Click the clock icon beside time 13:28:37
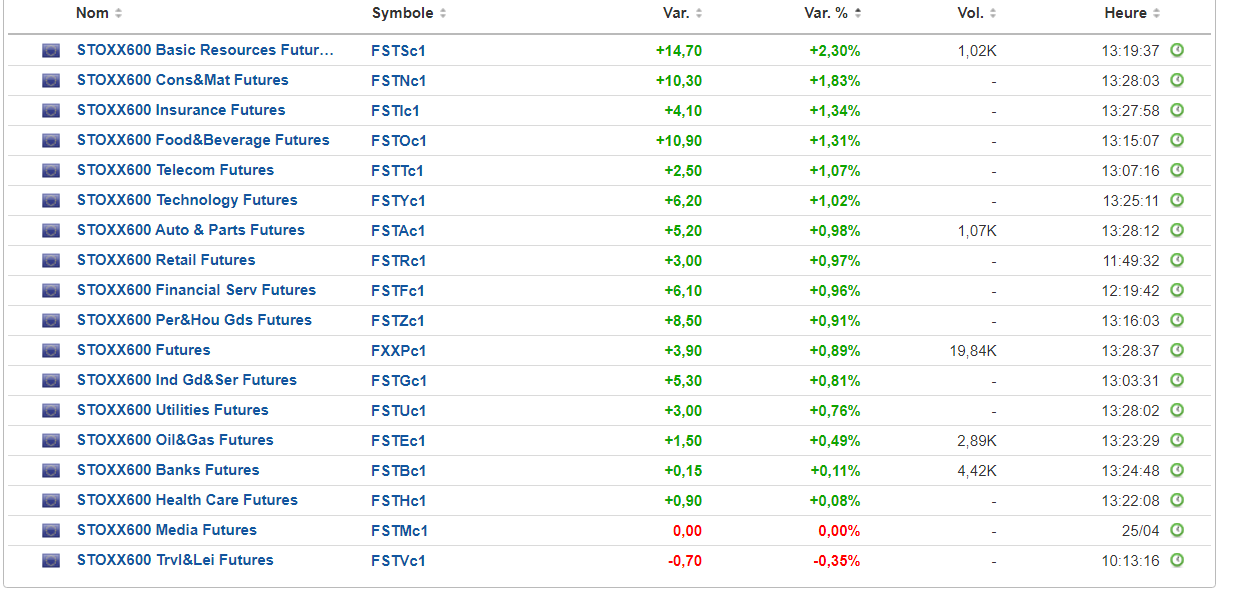Viewport: 1241px width, 593px height. pyautogui.click(x=1177, y=350)
